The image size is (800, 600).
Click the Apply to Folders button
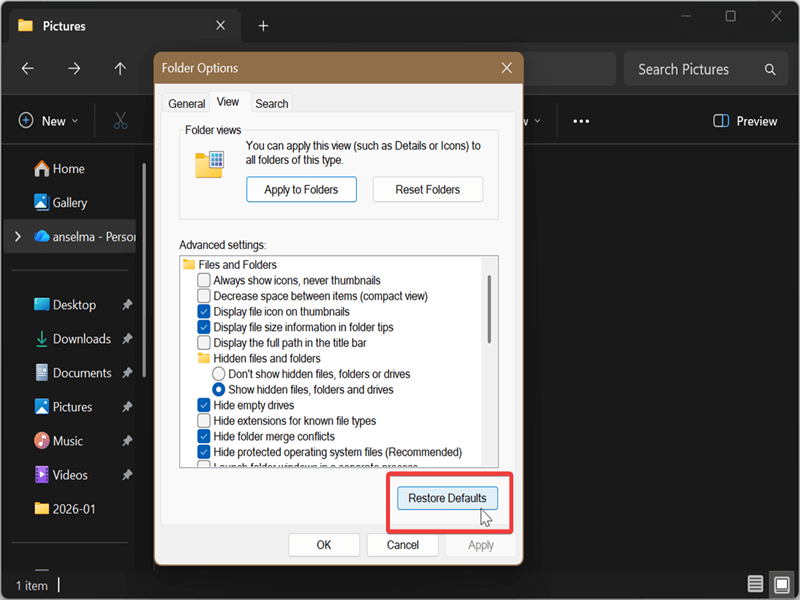click(301, 189)
